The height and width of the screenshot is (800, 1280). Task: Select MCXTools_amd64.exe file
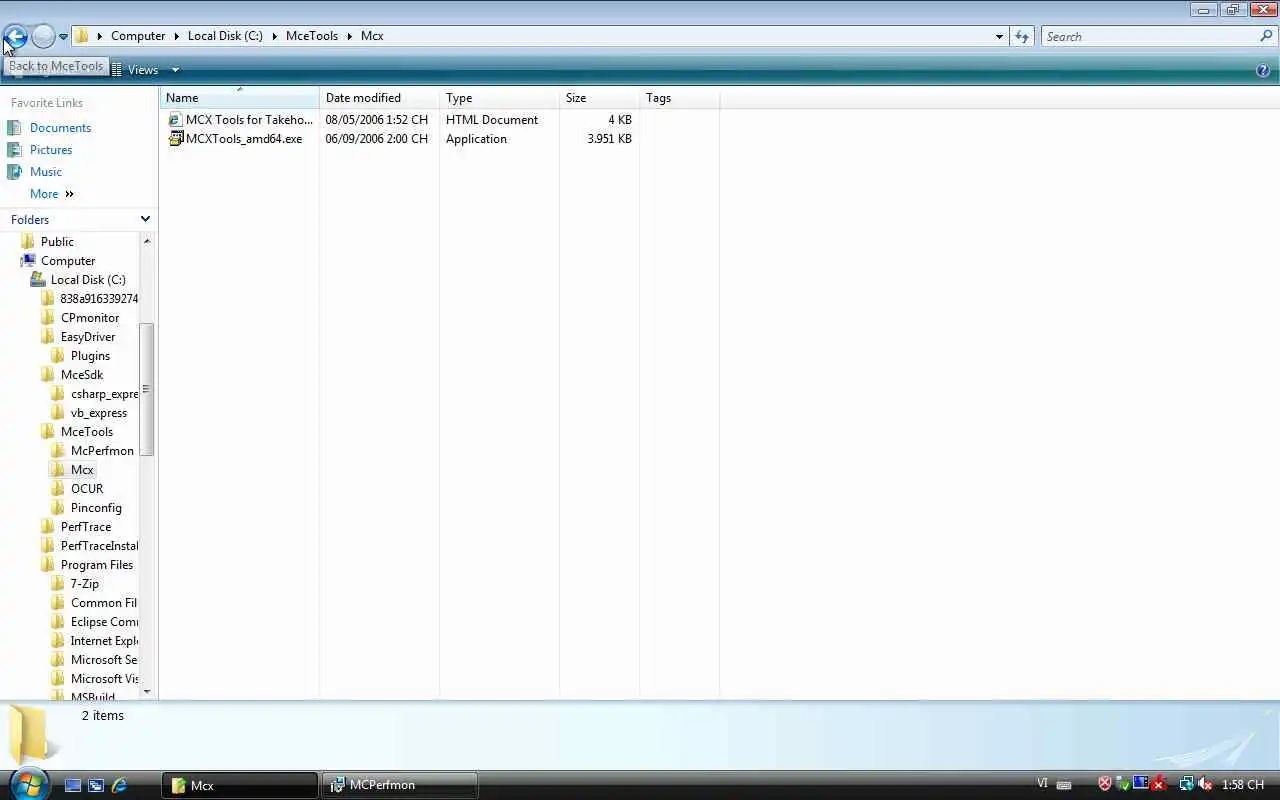[x=244, y=139]
